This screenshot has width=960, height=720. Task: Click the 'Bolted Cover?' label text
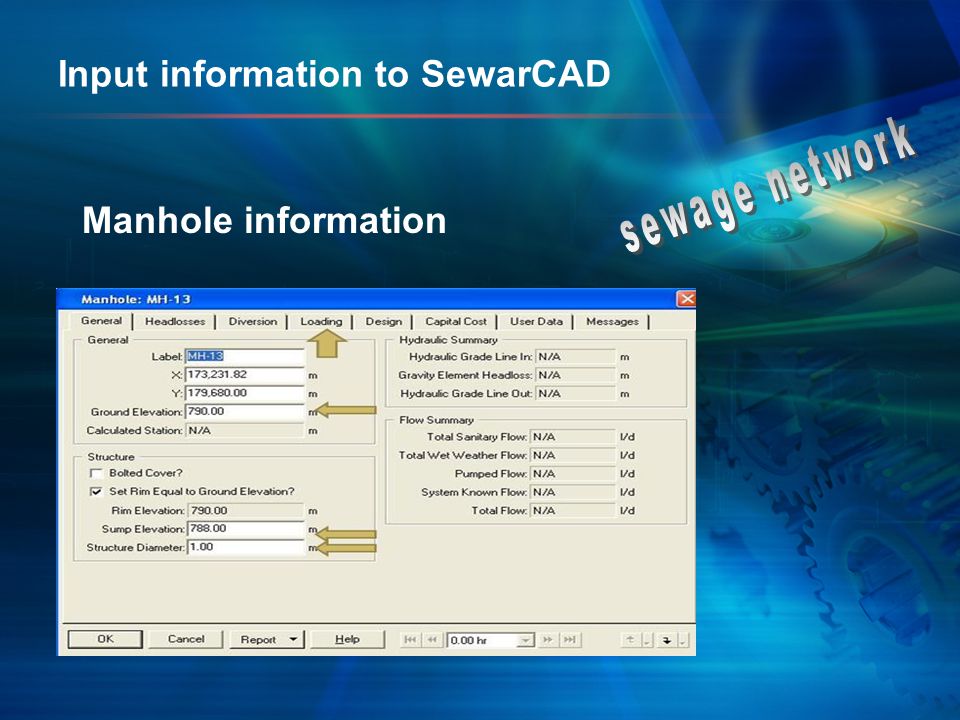click(x=146, y=473)
